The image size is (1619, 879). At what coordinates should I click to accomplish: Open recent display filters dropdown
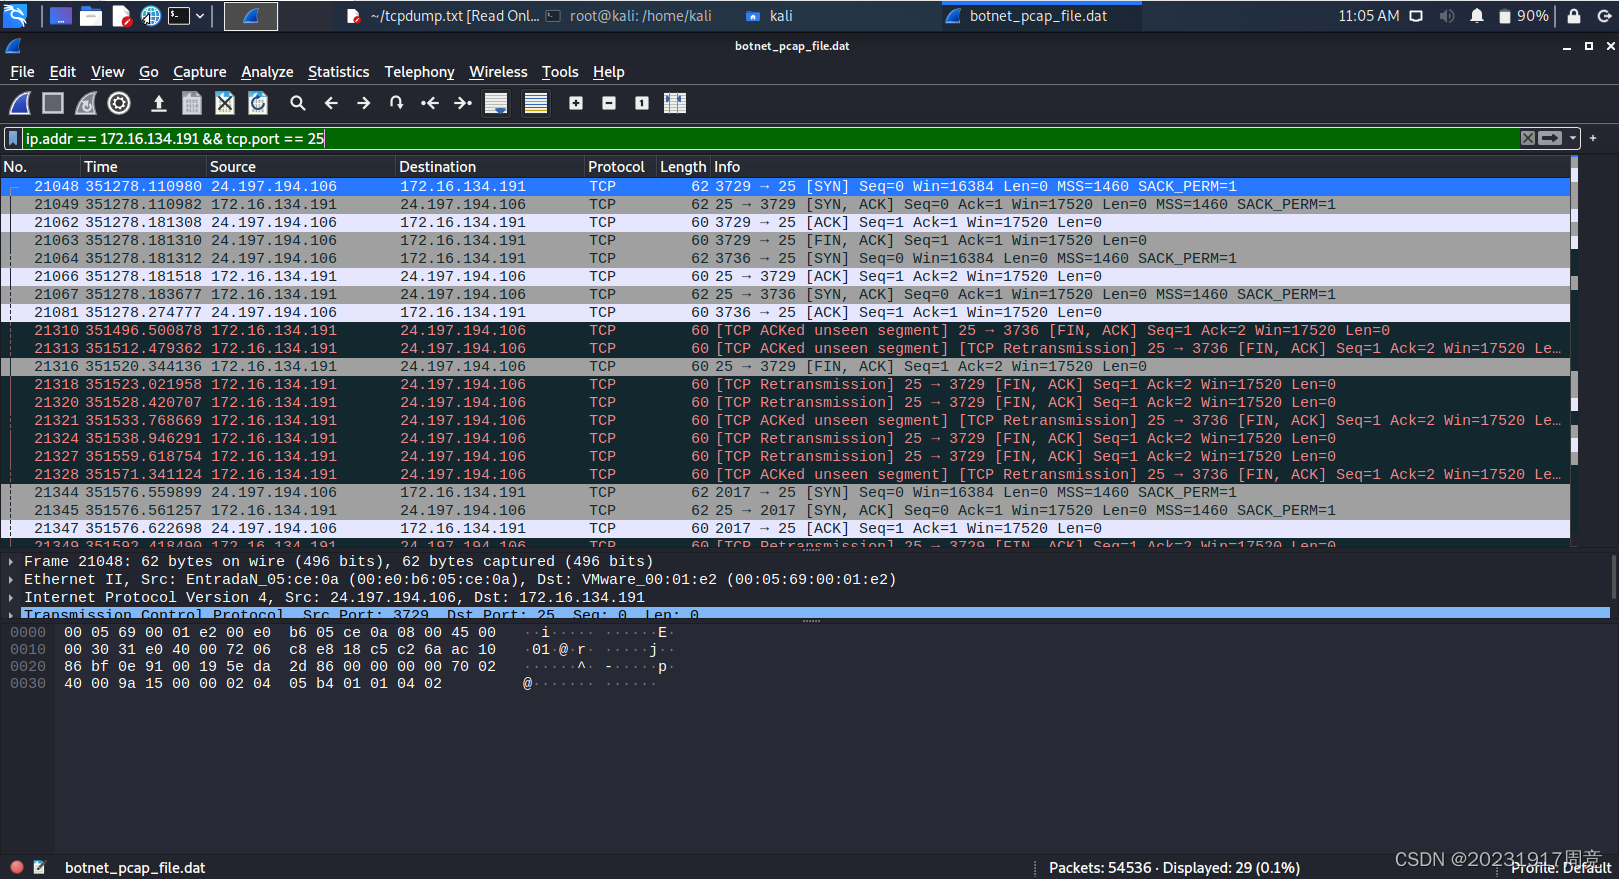click(x=1573, y=138)
